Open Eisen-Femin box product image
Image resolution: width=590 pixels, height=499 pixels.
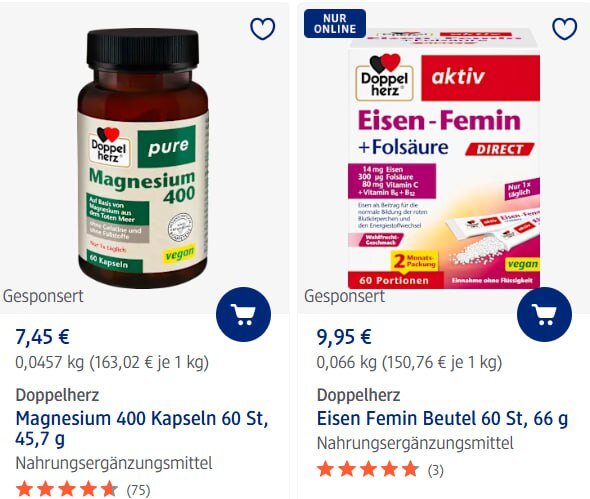[x=444, y=158]
